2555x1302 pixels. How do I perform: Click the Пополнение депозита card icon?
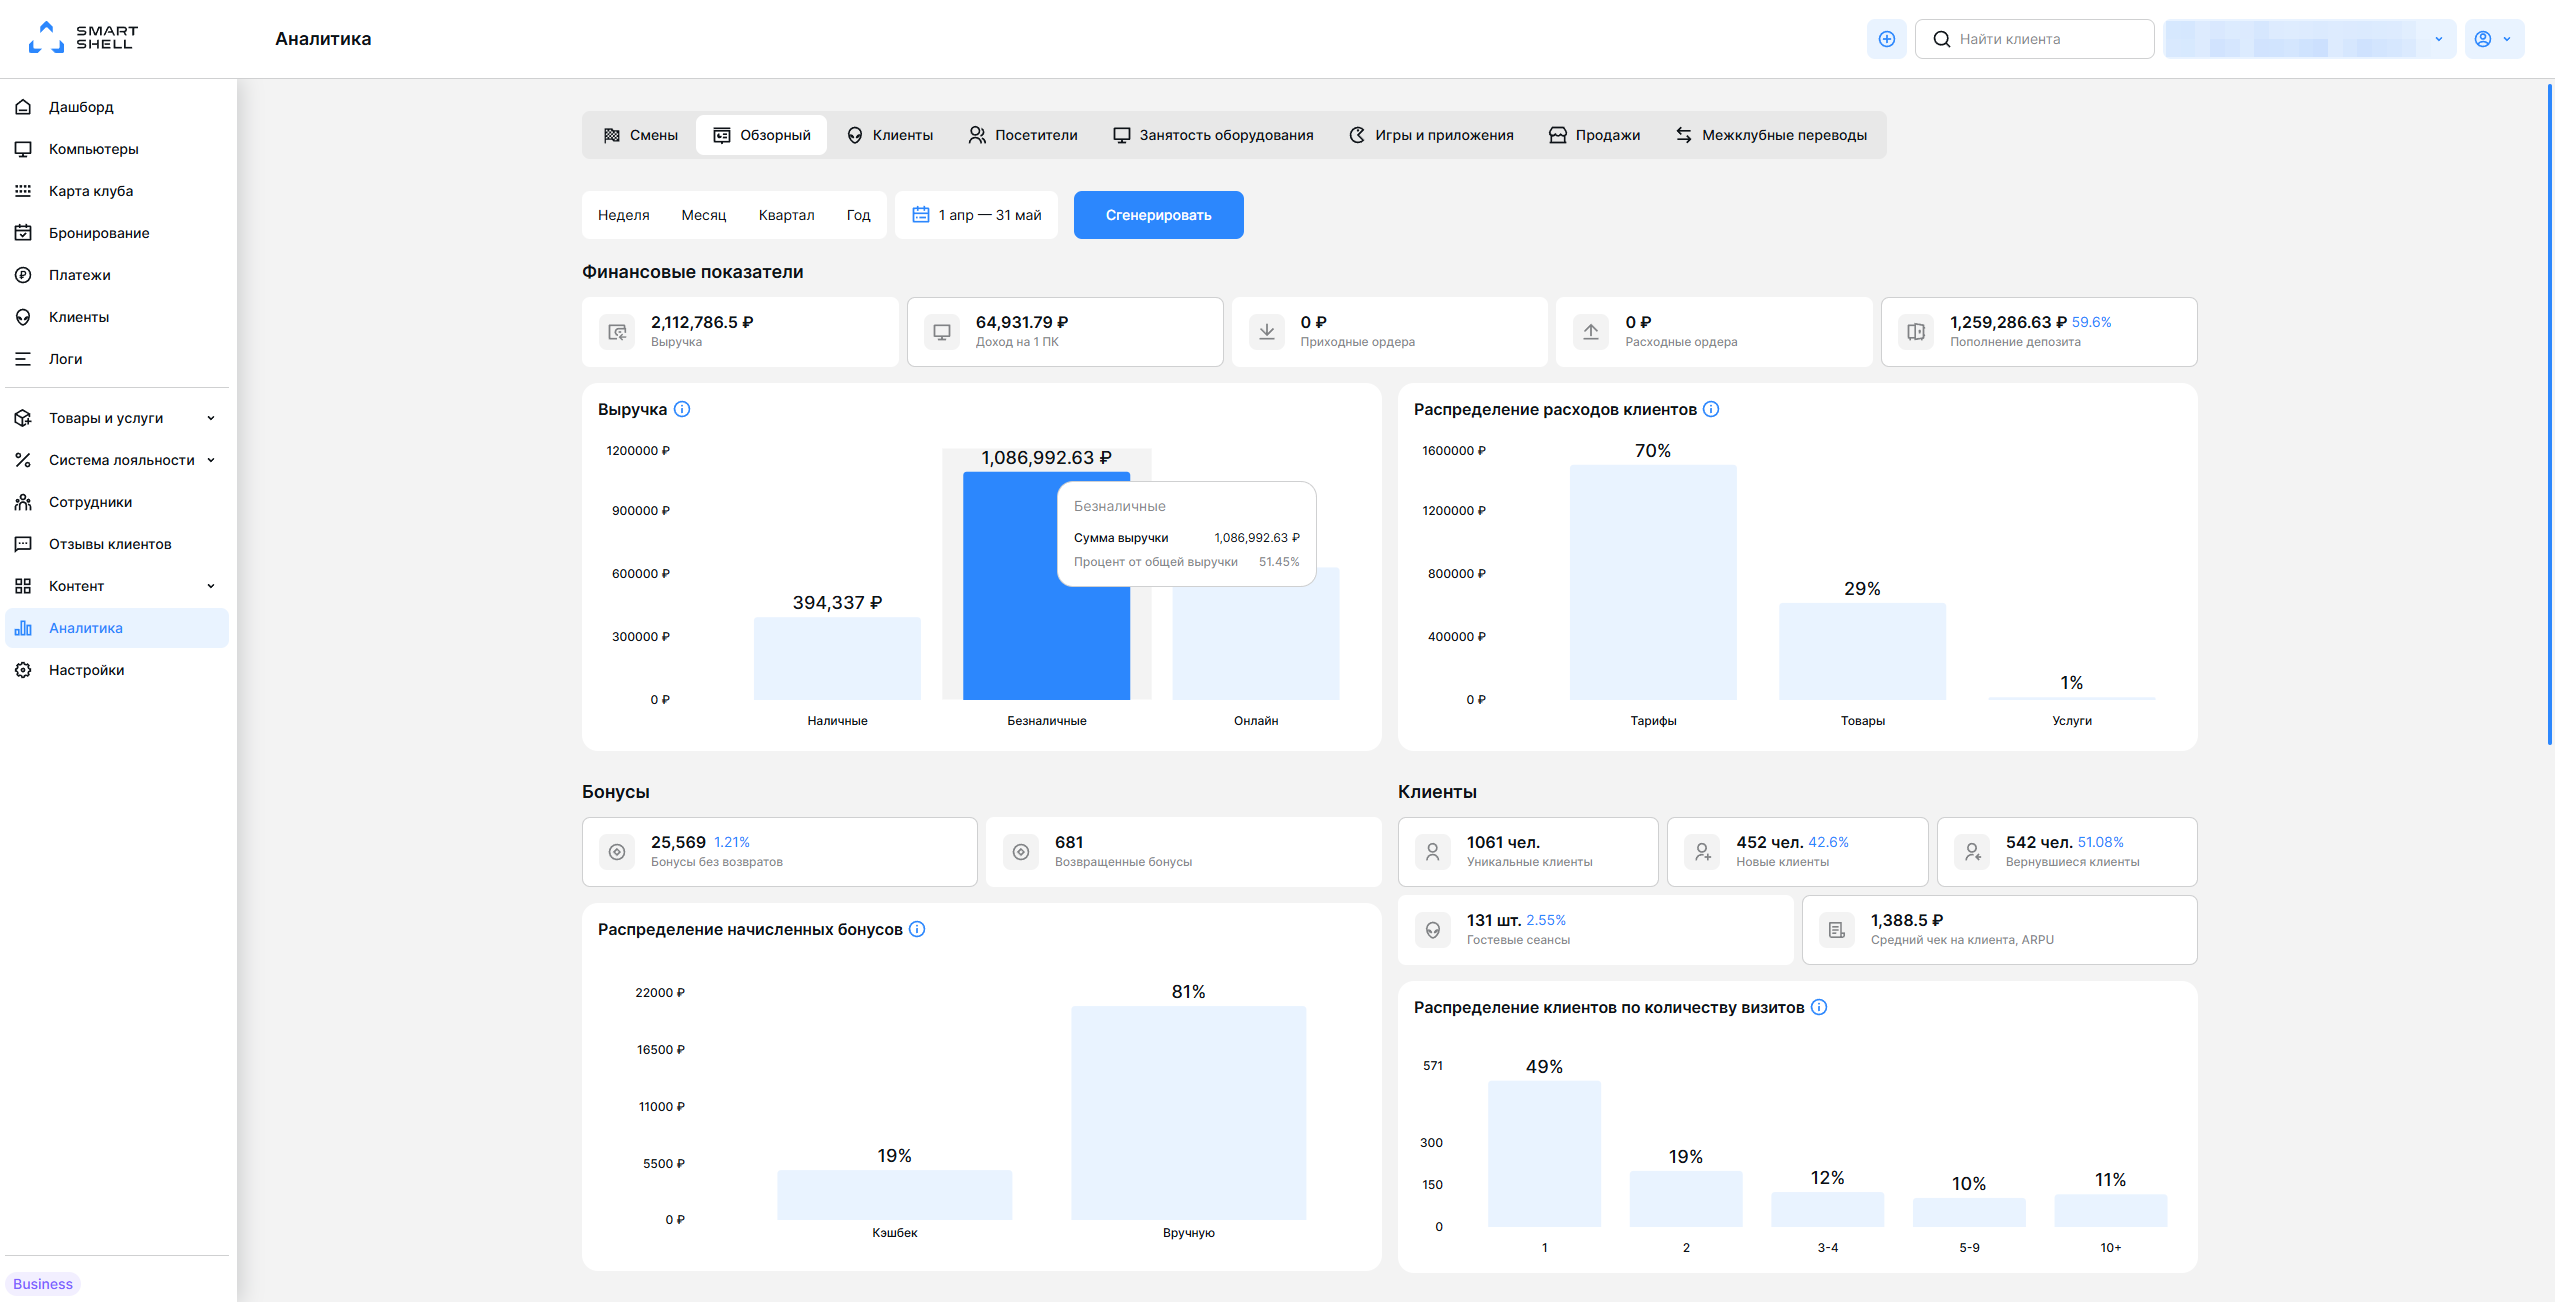1916,332
